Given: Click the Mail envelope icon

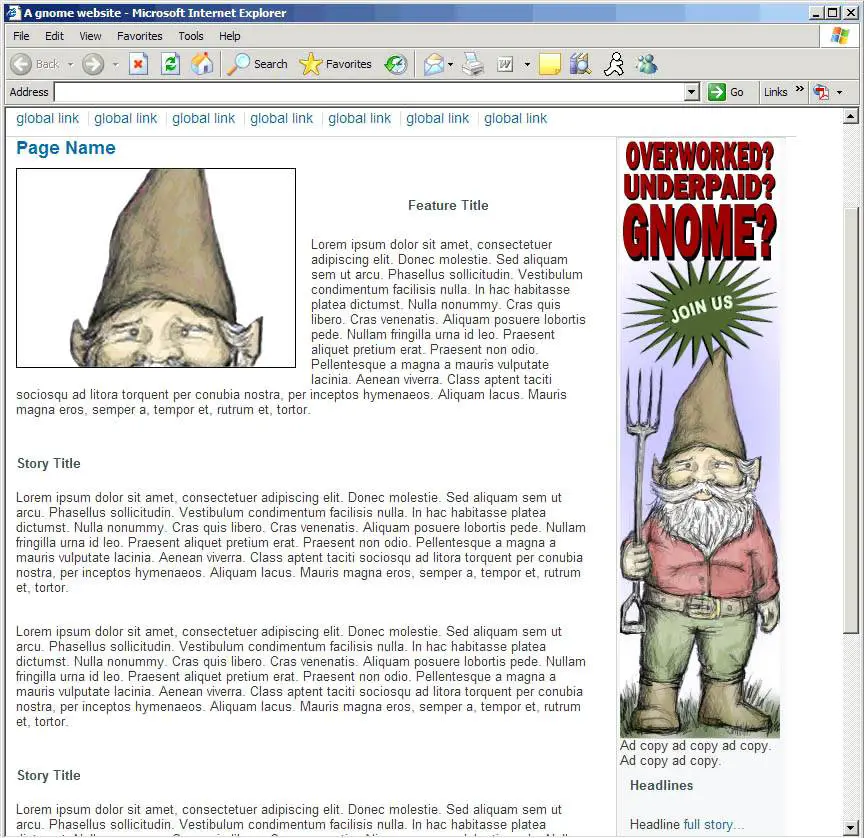Looking at the screenshot, I should tap(434, 64).
